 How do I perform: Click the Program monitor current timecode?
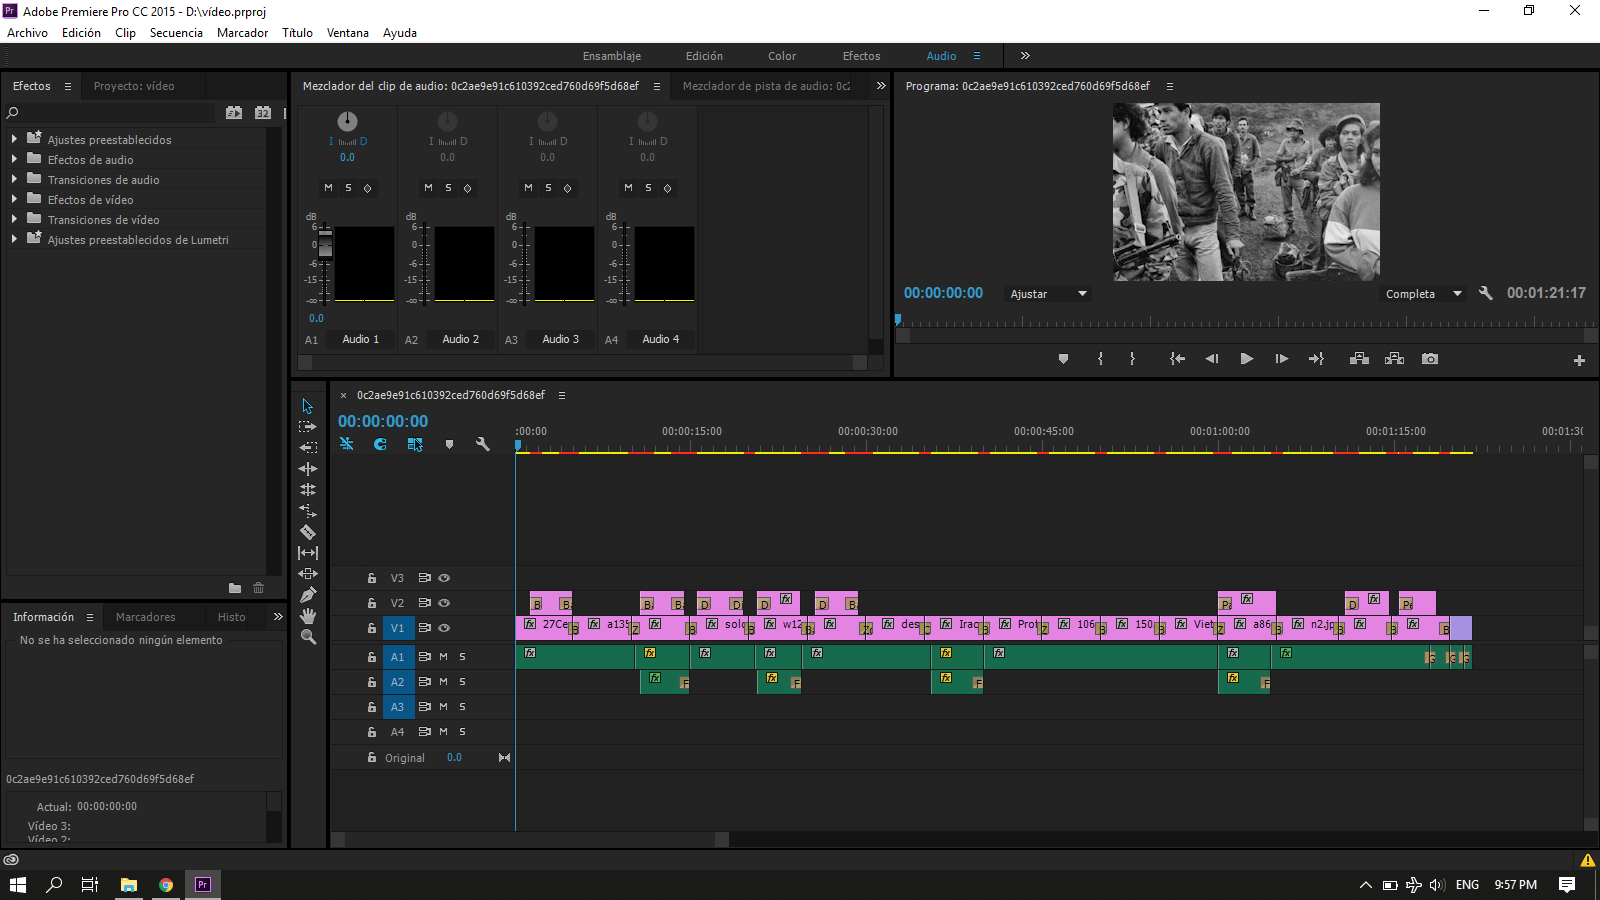943,293
